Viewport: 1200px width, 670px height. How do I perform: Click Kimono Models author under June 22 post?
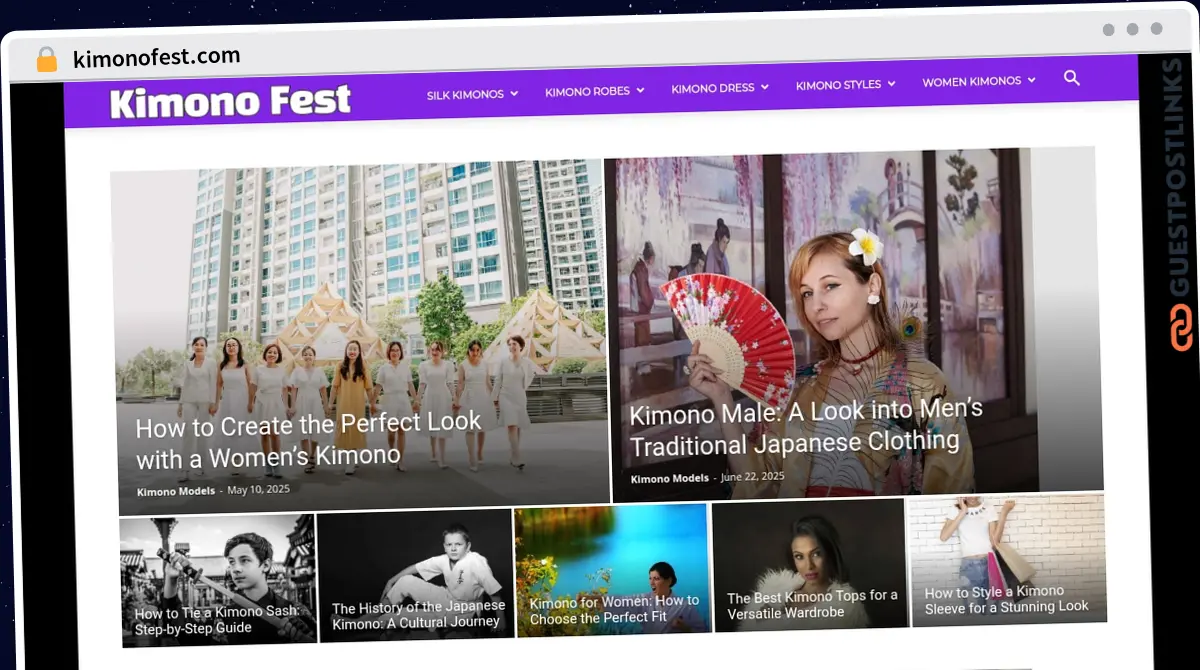(669, 478)
